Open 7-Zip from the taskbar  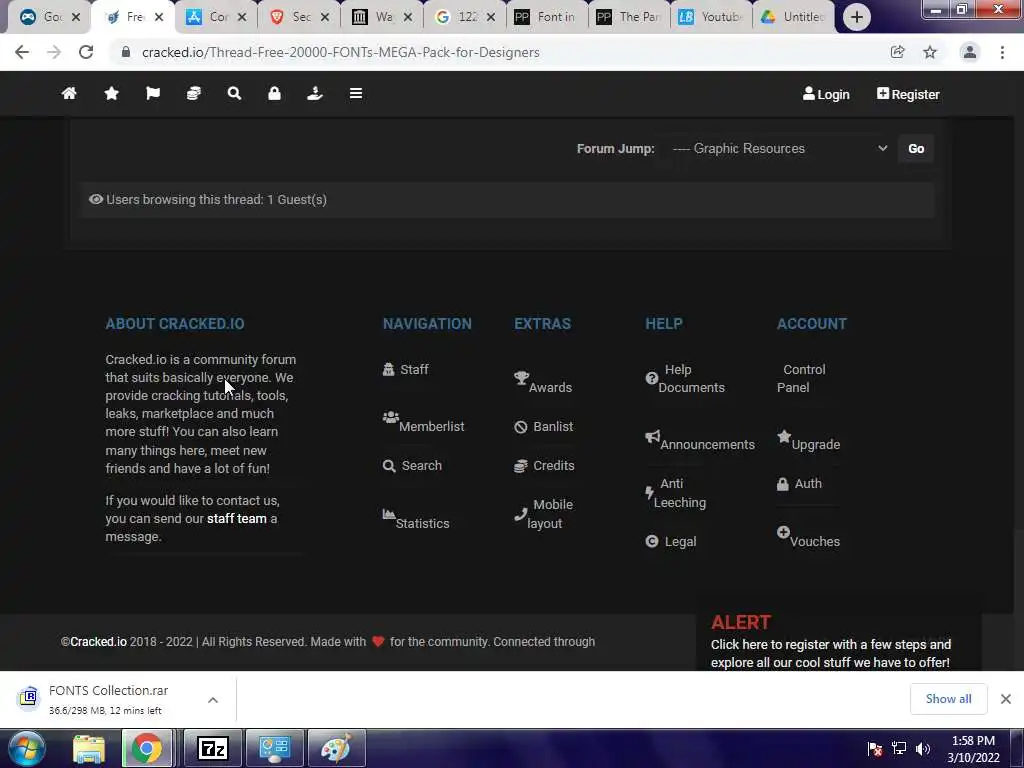[x=213, y=748]
